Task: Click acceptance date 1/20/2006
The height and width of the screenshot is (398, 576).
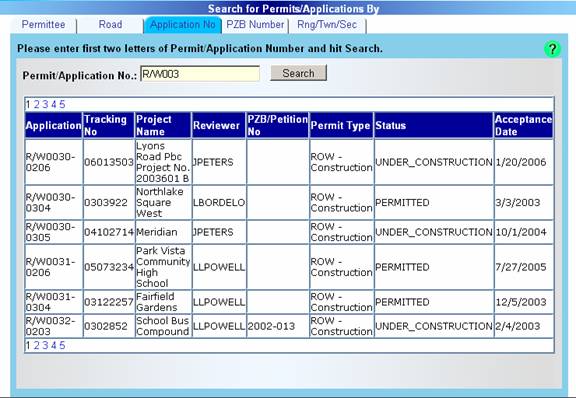Action: pyautogui.click(x=521, y=162)
